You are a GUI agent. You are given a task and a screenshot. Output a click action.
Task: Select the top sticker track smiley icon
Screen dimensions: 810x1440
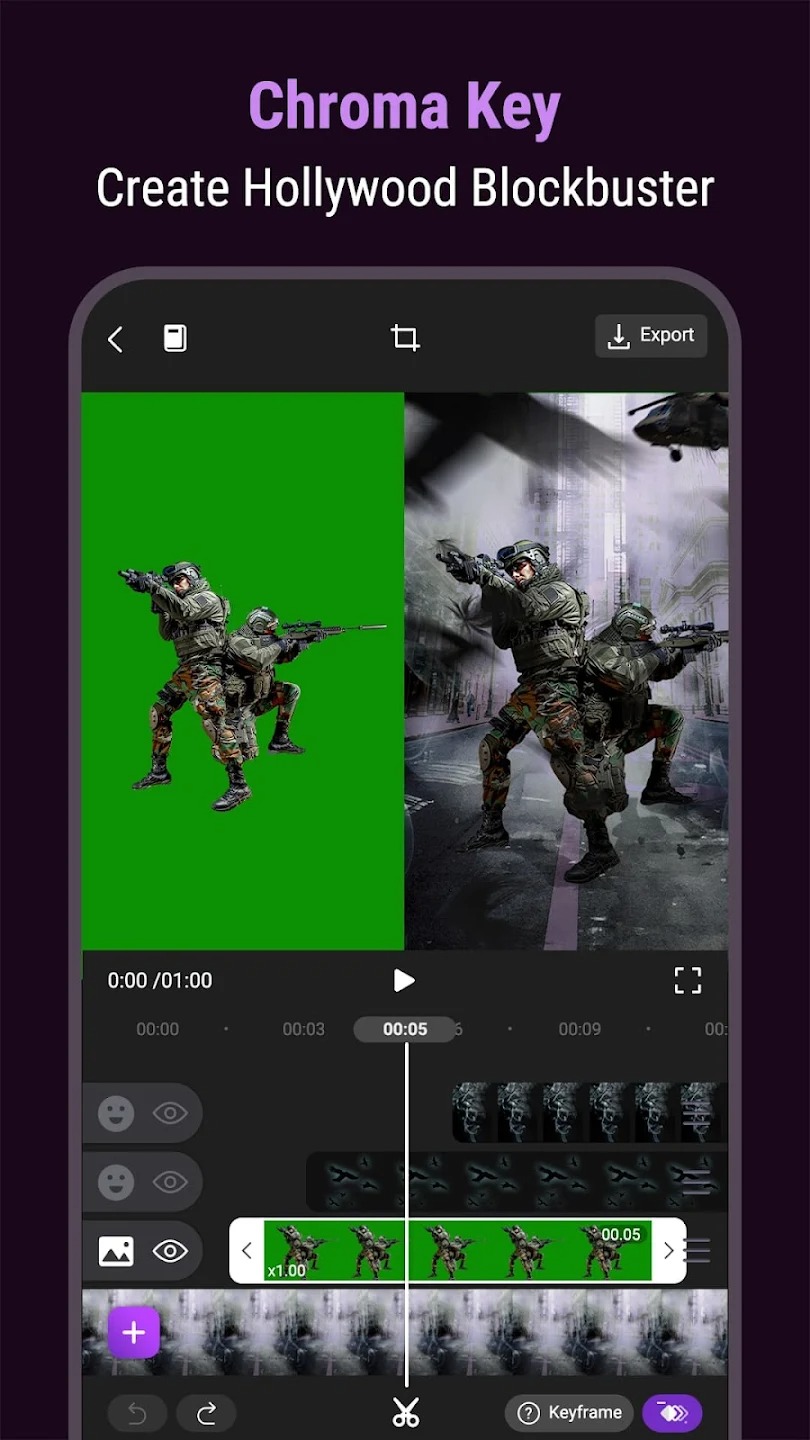tap(116, 1113)
